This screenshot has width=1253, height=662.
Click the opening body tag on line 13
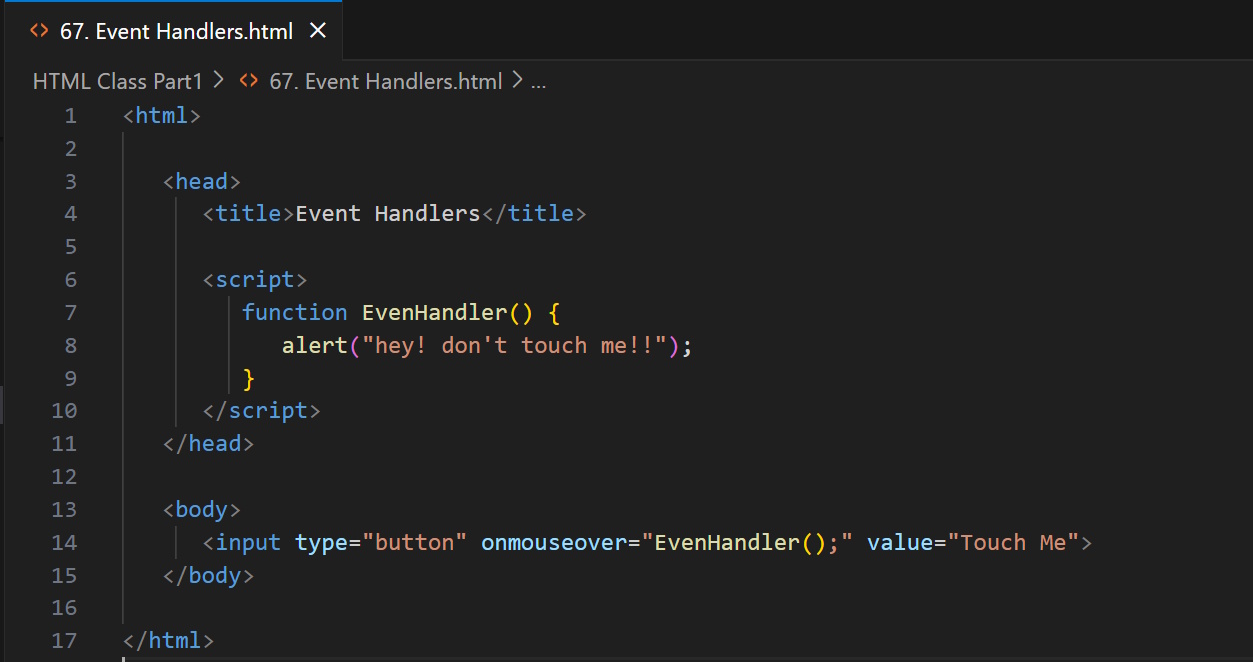click(x=202, y=509)
